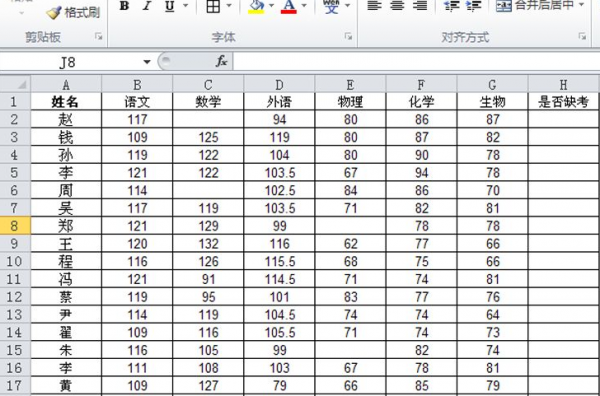This screenshot has width=600, height=396.
Task: Toggle underline formatting
Action: point(170,6)
